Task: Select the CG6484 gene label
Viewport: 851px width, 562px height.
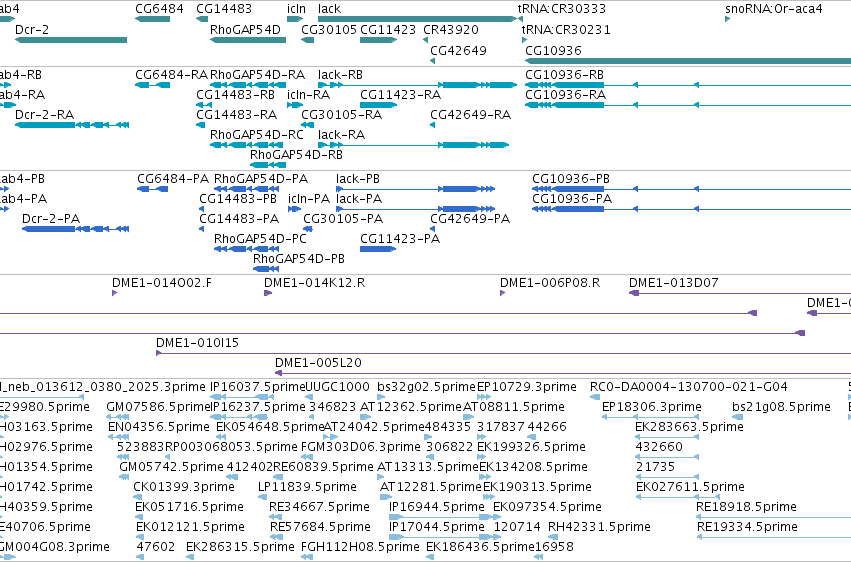Action: [x=160, y=9]
